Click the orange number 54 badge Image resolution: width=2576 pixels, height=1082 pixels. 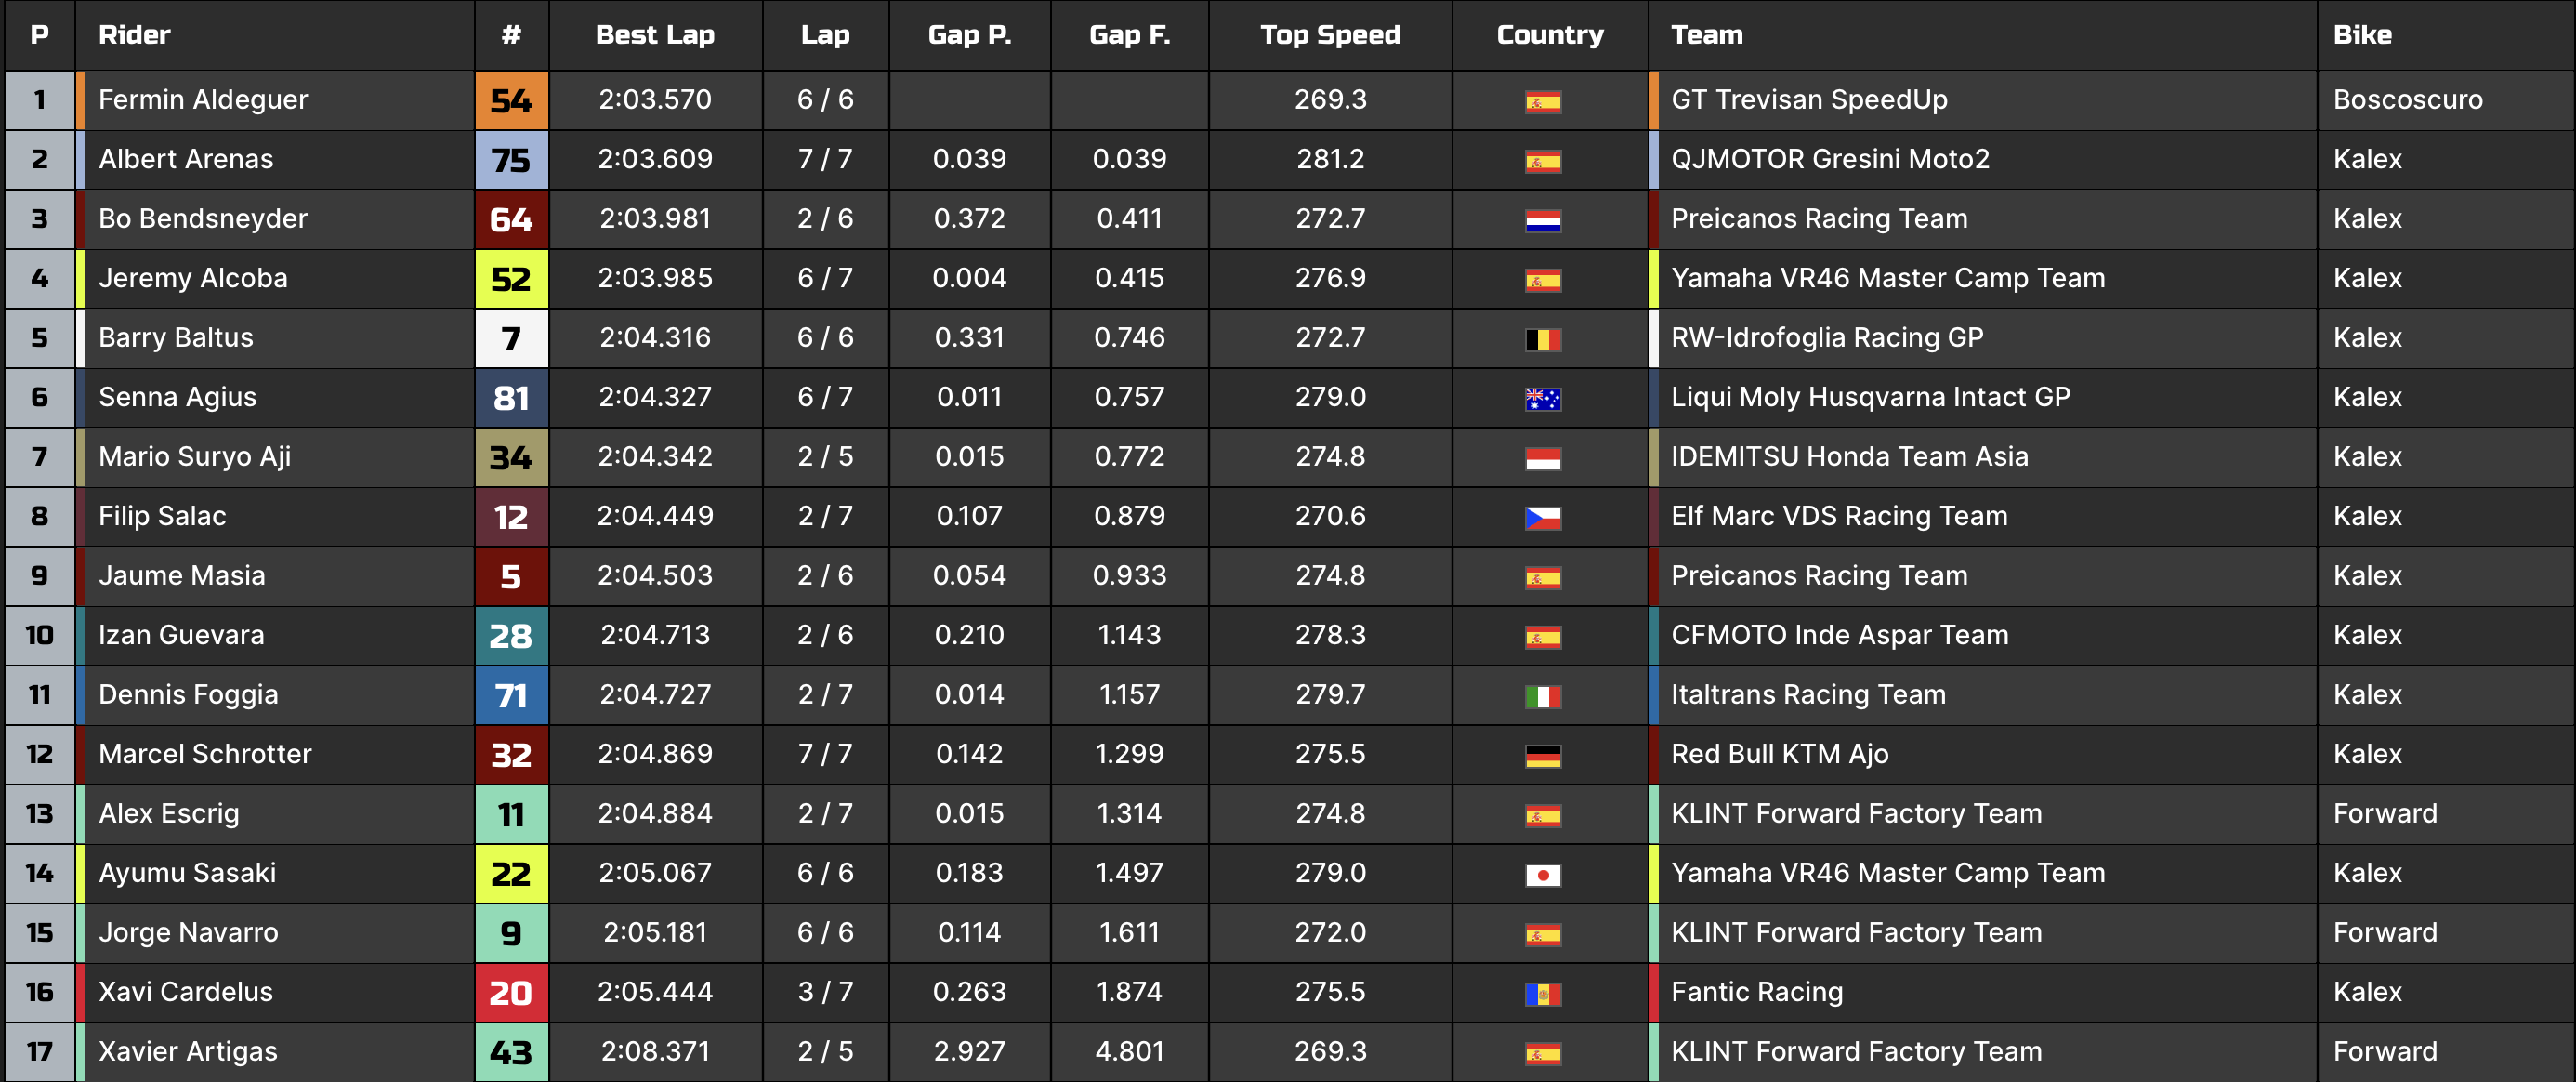click(511, 101)
